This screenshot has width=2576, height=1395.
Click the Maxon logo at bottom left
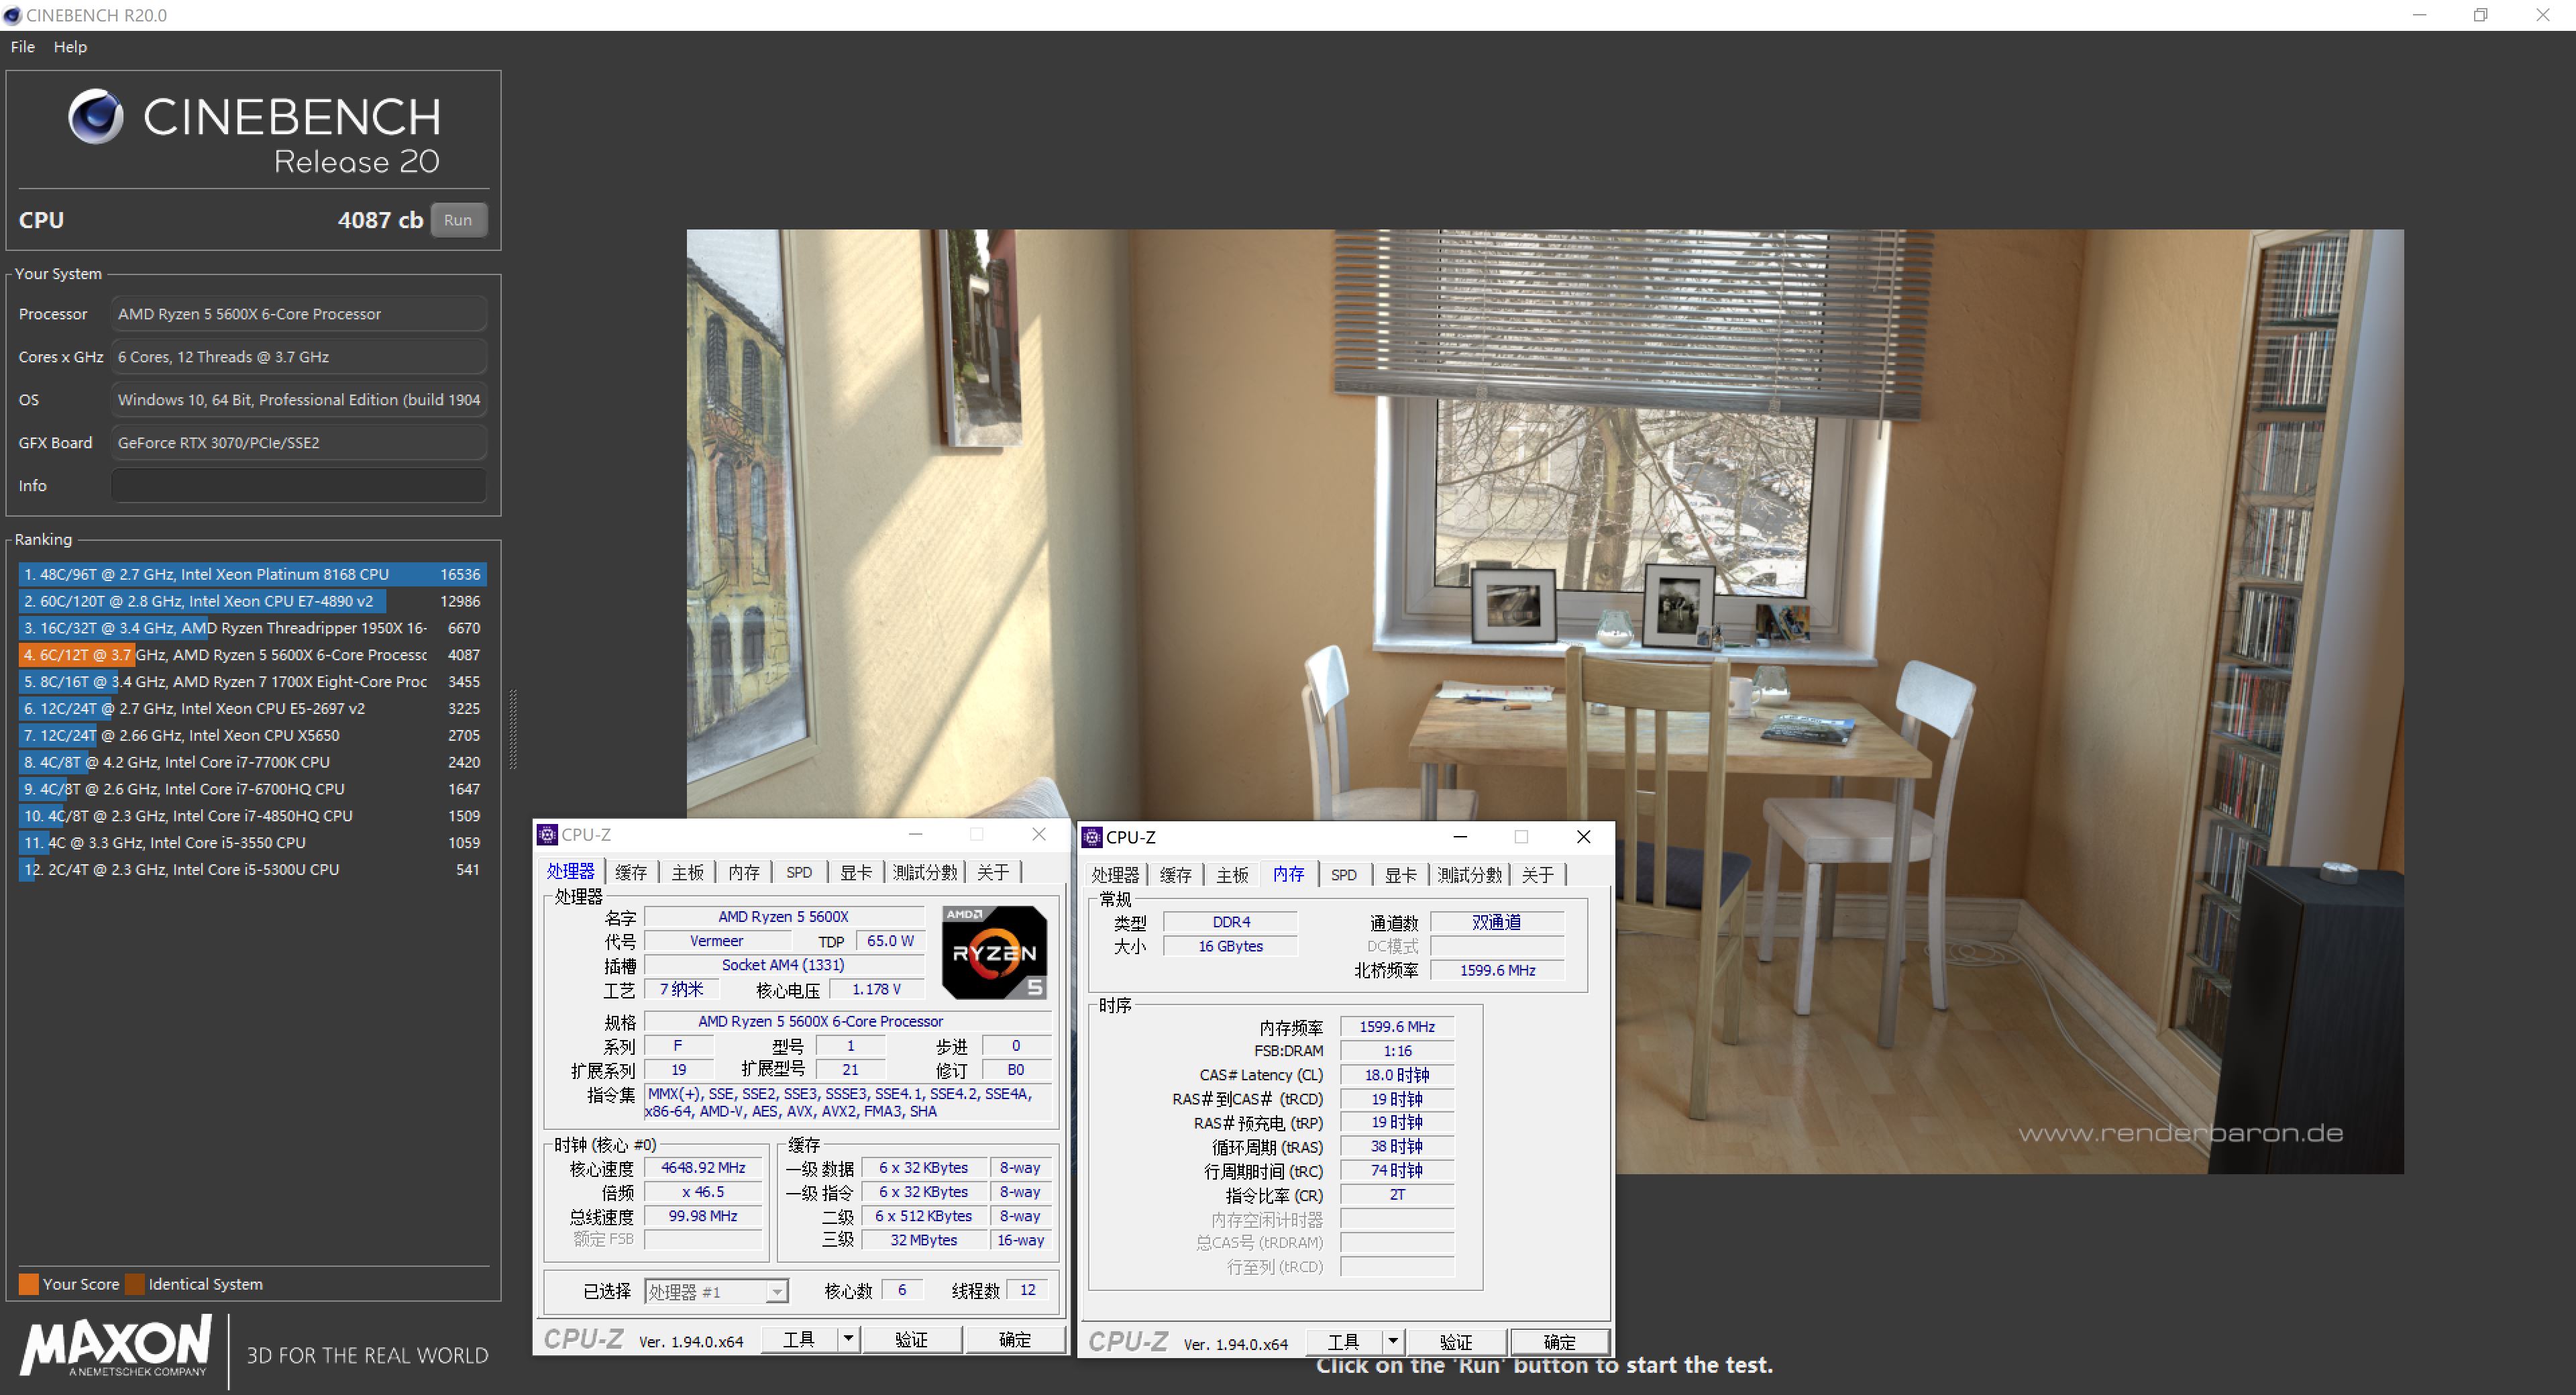pos(116,1346)
